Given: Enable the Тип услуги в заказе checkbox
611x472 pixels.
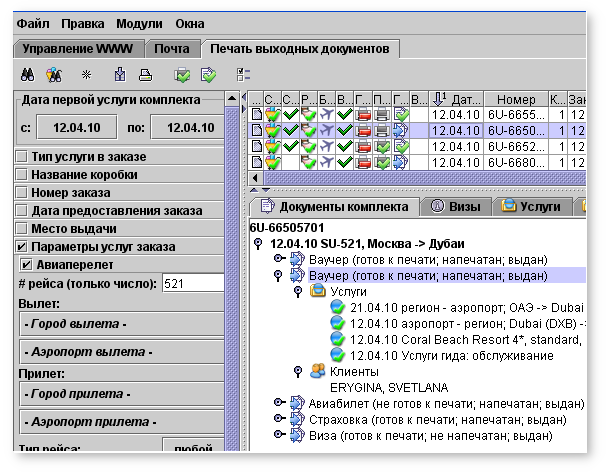Looking at the screenshot, I should pyautogui.click(x=22, y=157).
